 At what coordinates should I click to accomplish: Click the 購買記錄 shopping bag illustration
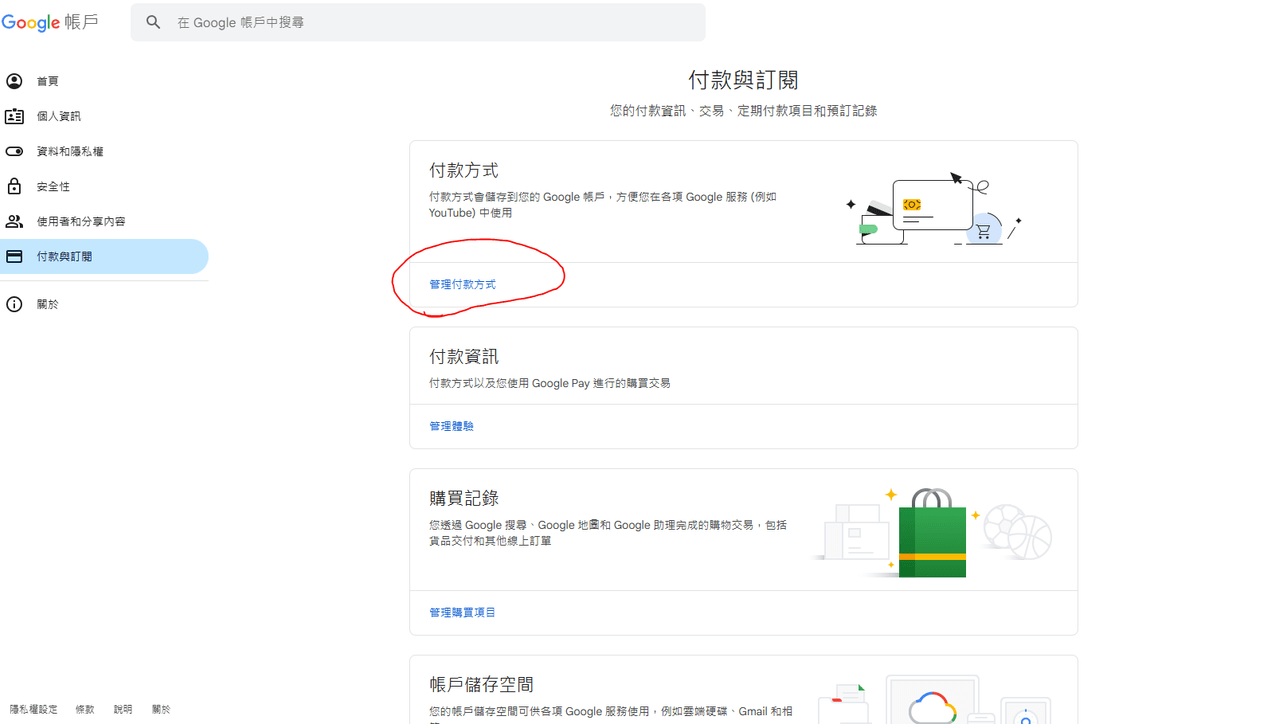click(x=932, y=532)
